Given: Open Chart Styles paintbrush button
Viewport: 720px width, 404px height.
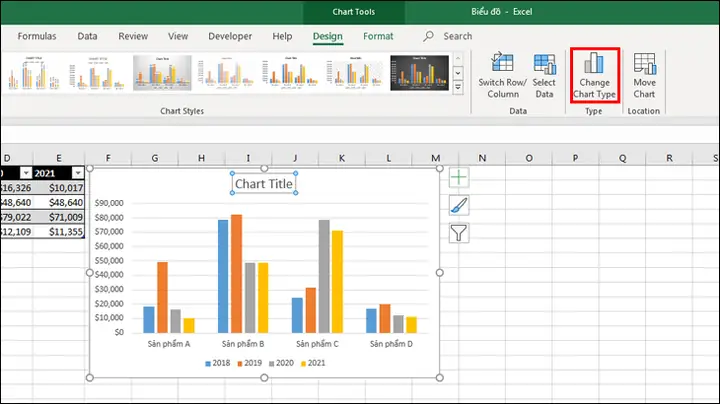Looking at the screenshot, I should point(459,205).
